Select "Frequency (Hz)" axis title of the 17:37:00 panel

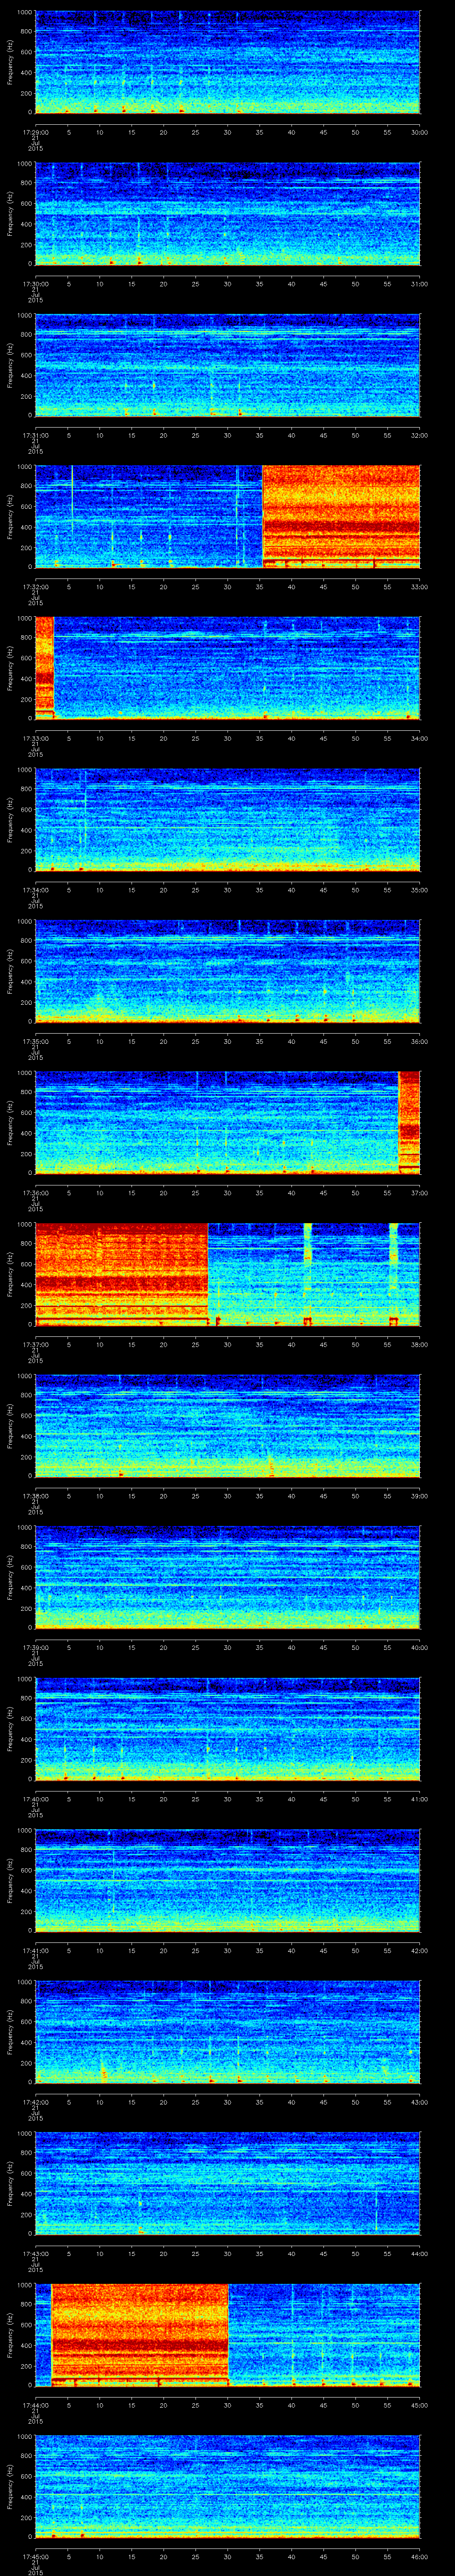[x=10, y=1274]
